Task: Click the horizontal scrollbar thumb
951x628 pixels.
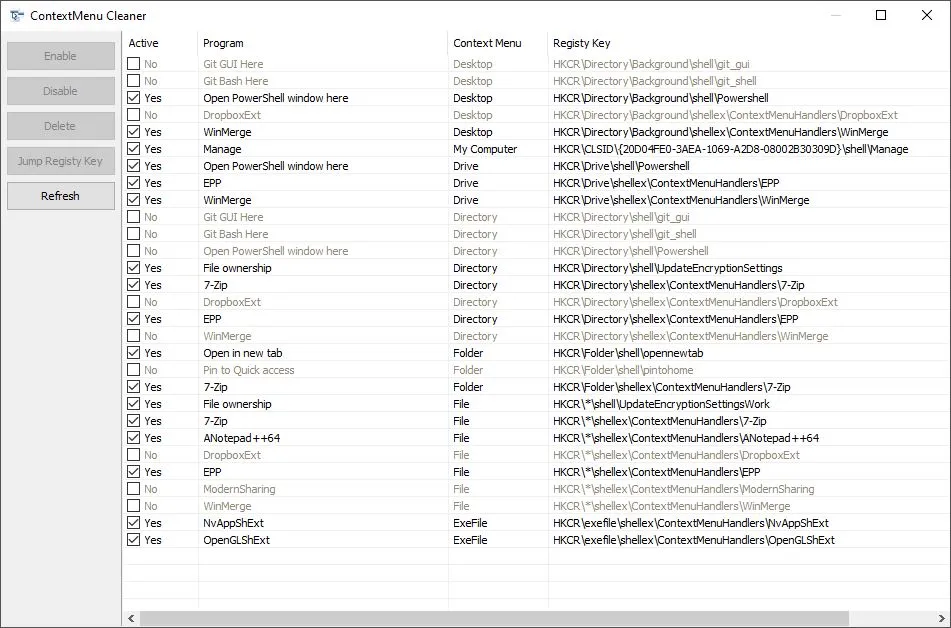Action: point(494,618)
